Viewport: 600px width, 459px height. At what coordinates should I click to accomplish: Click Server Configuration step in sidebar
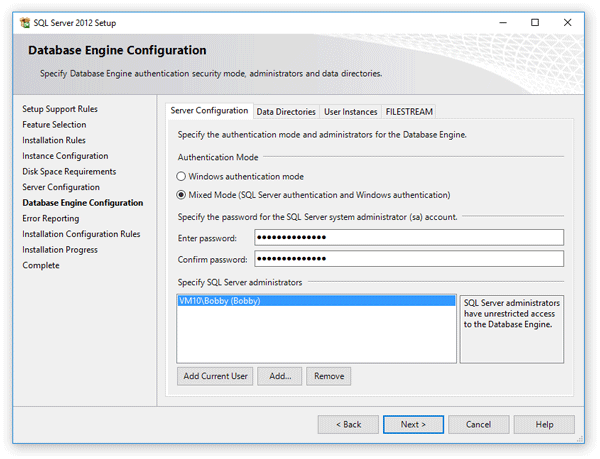(x=61, y=187)
